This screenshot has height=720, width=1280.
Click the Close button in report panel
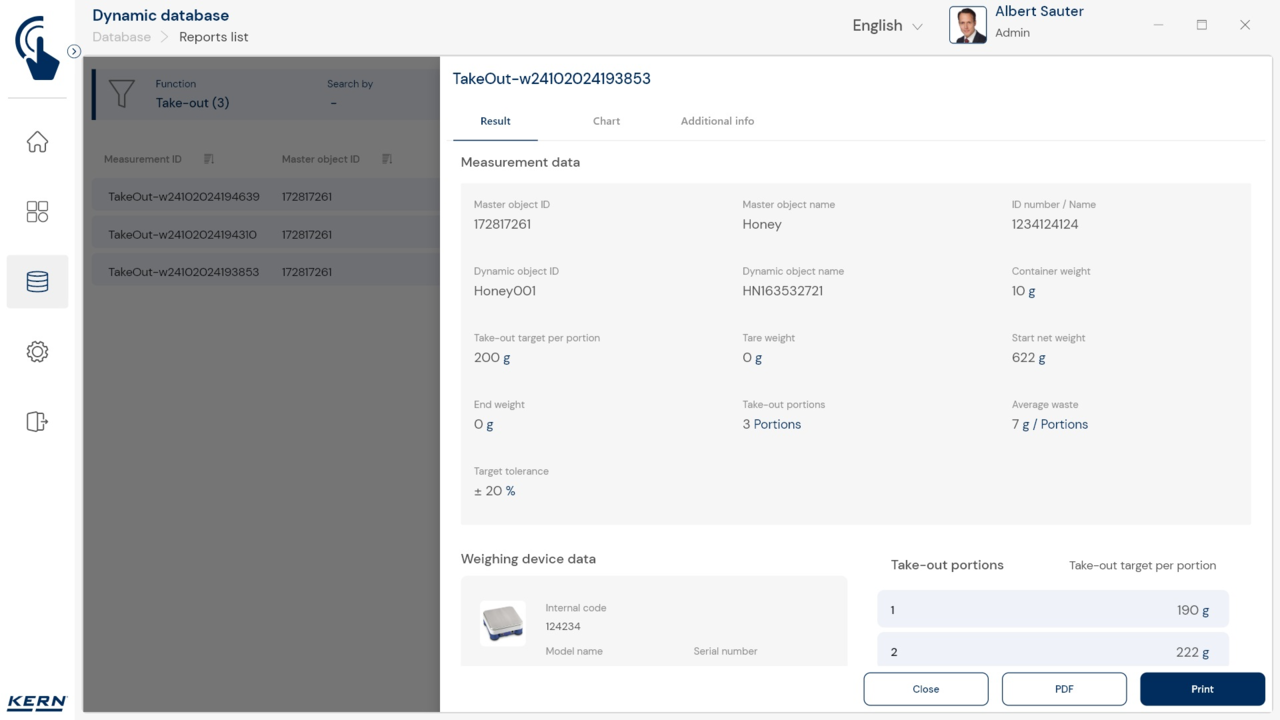[x=925, y=689]
